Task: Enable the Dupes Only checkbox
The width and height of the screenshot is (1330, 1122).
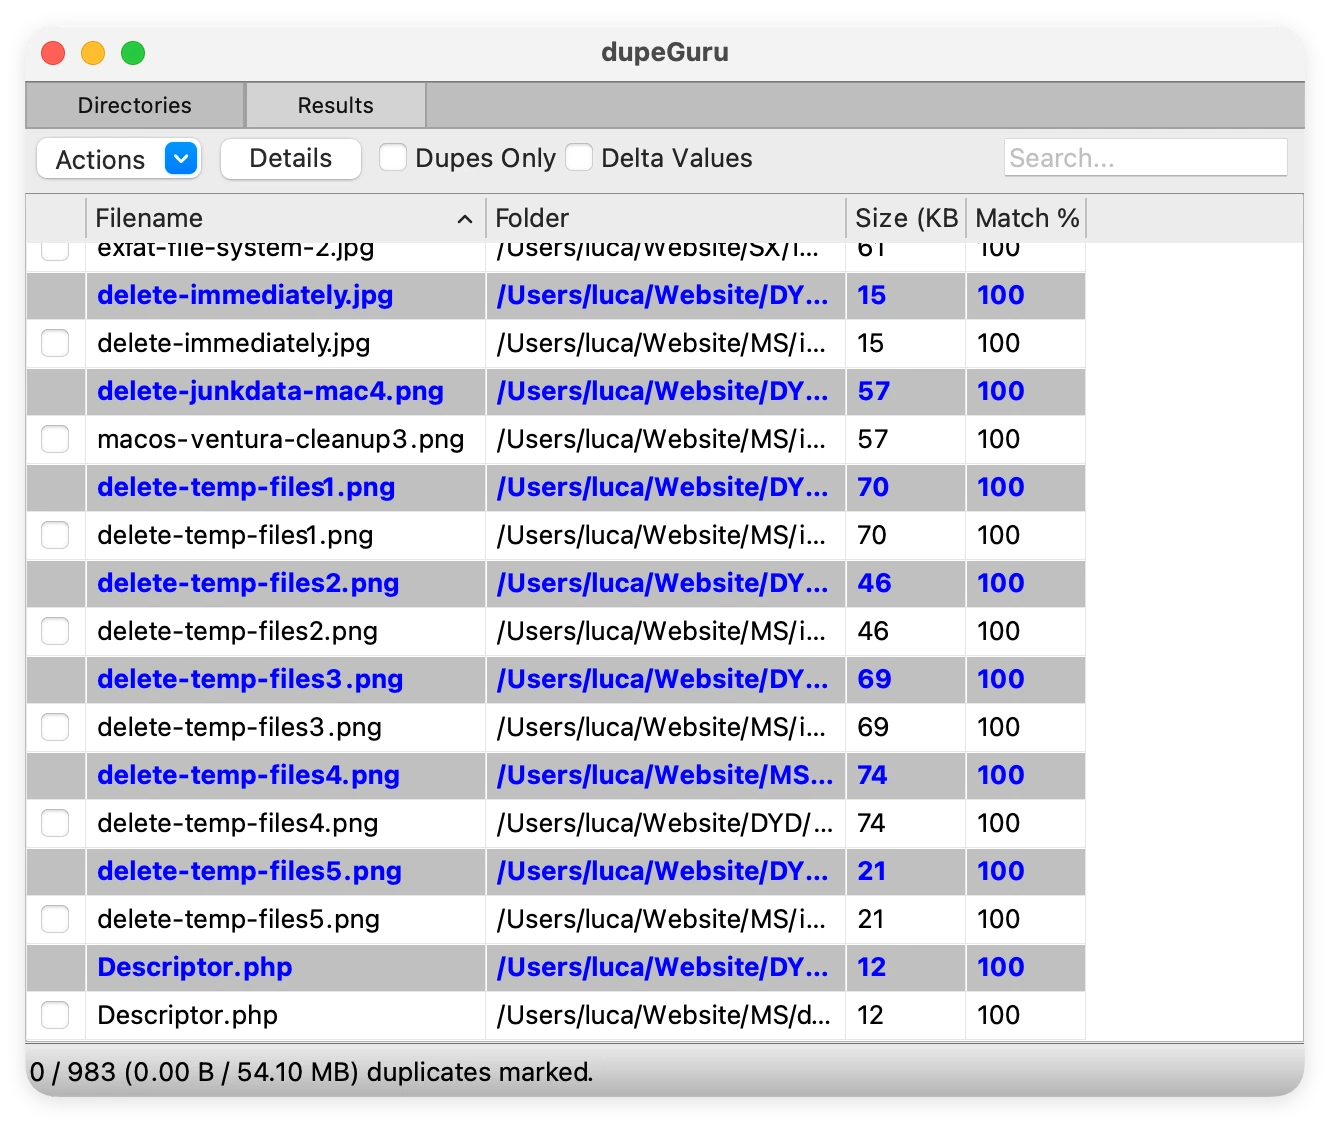Action: [393, 158]
